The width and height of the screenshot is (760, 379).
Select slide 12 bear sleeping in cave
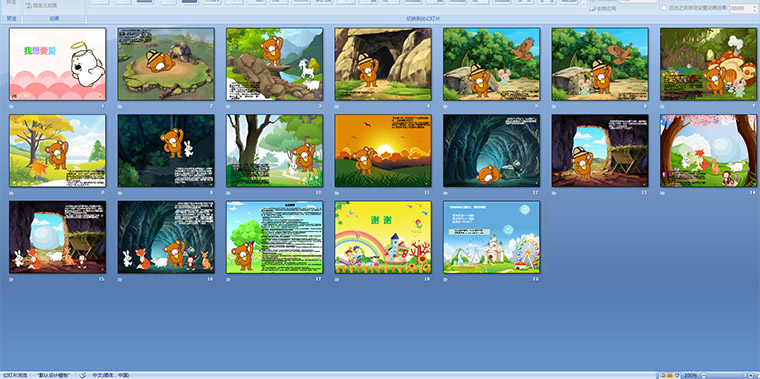pyautogui.click(x=491, y=151)
